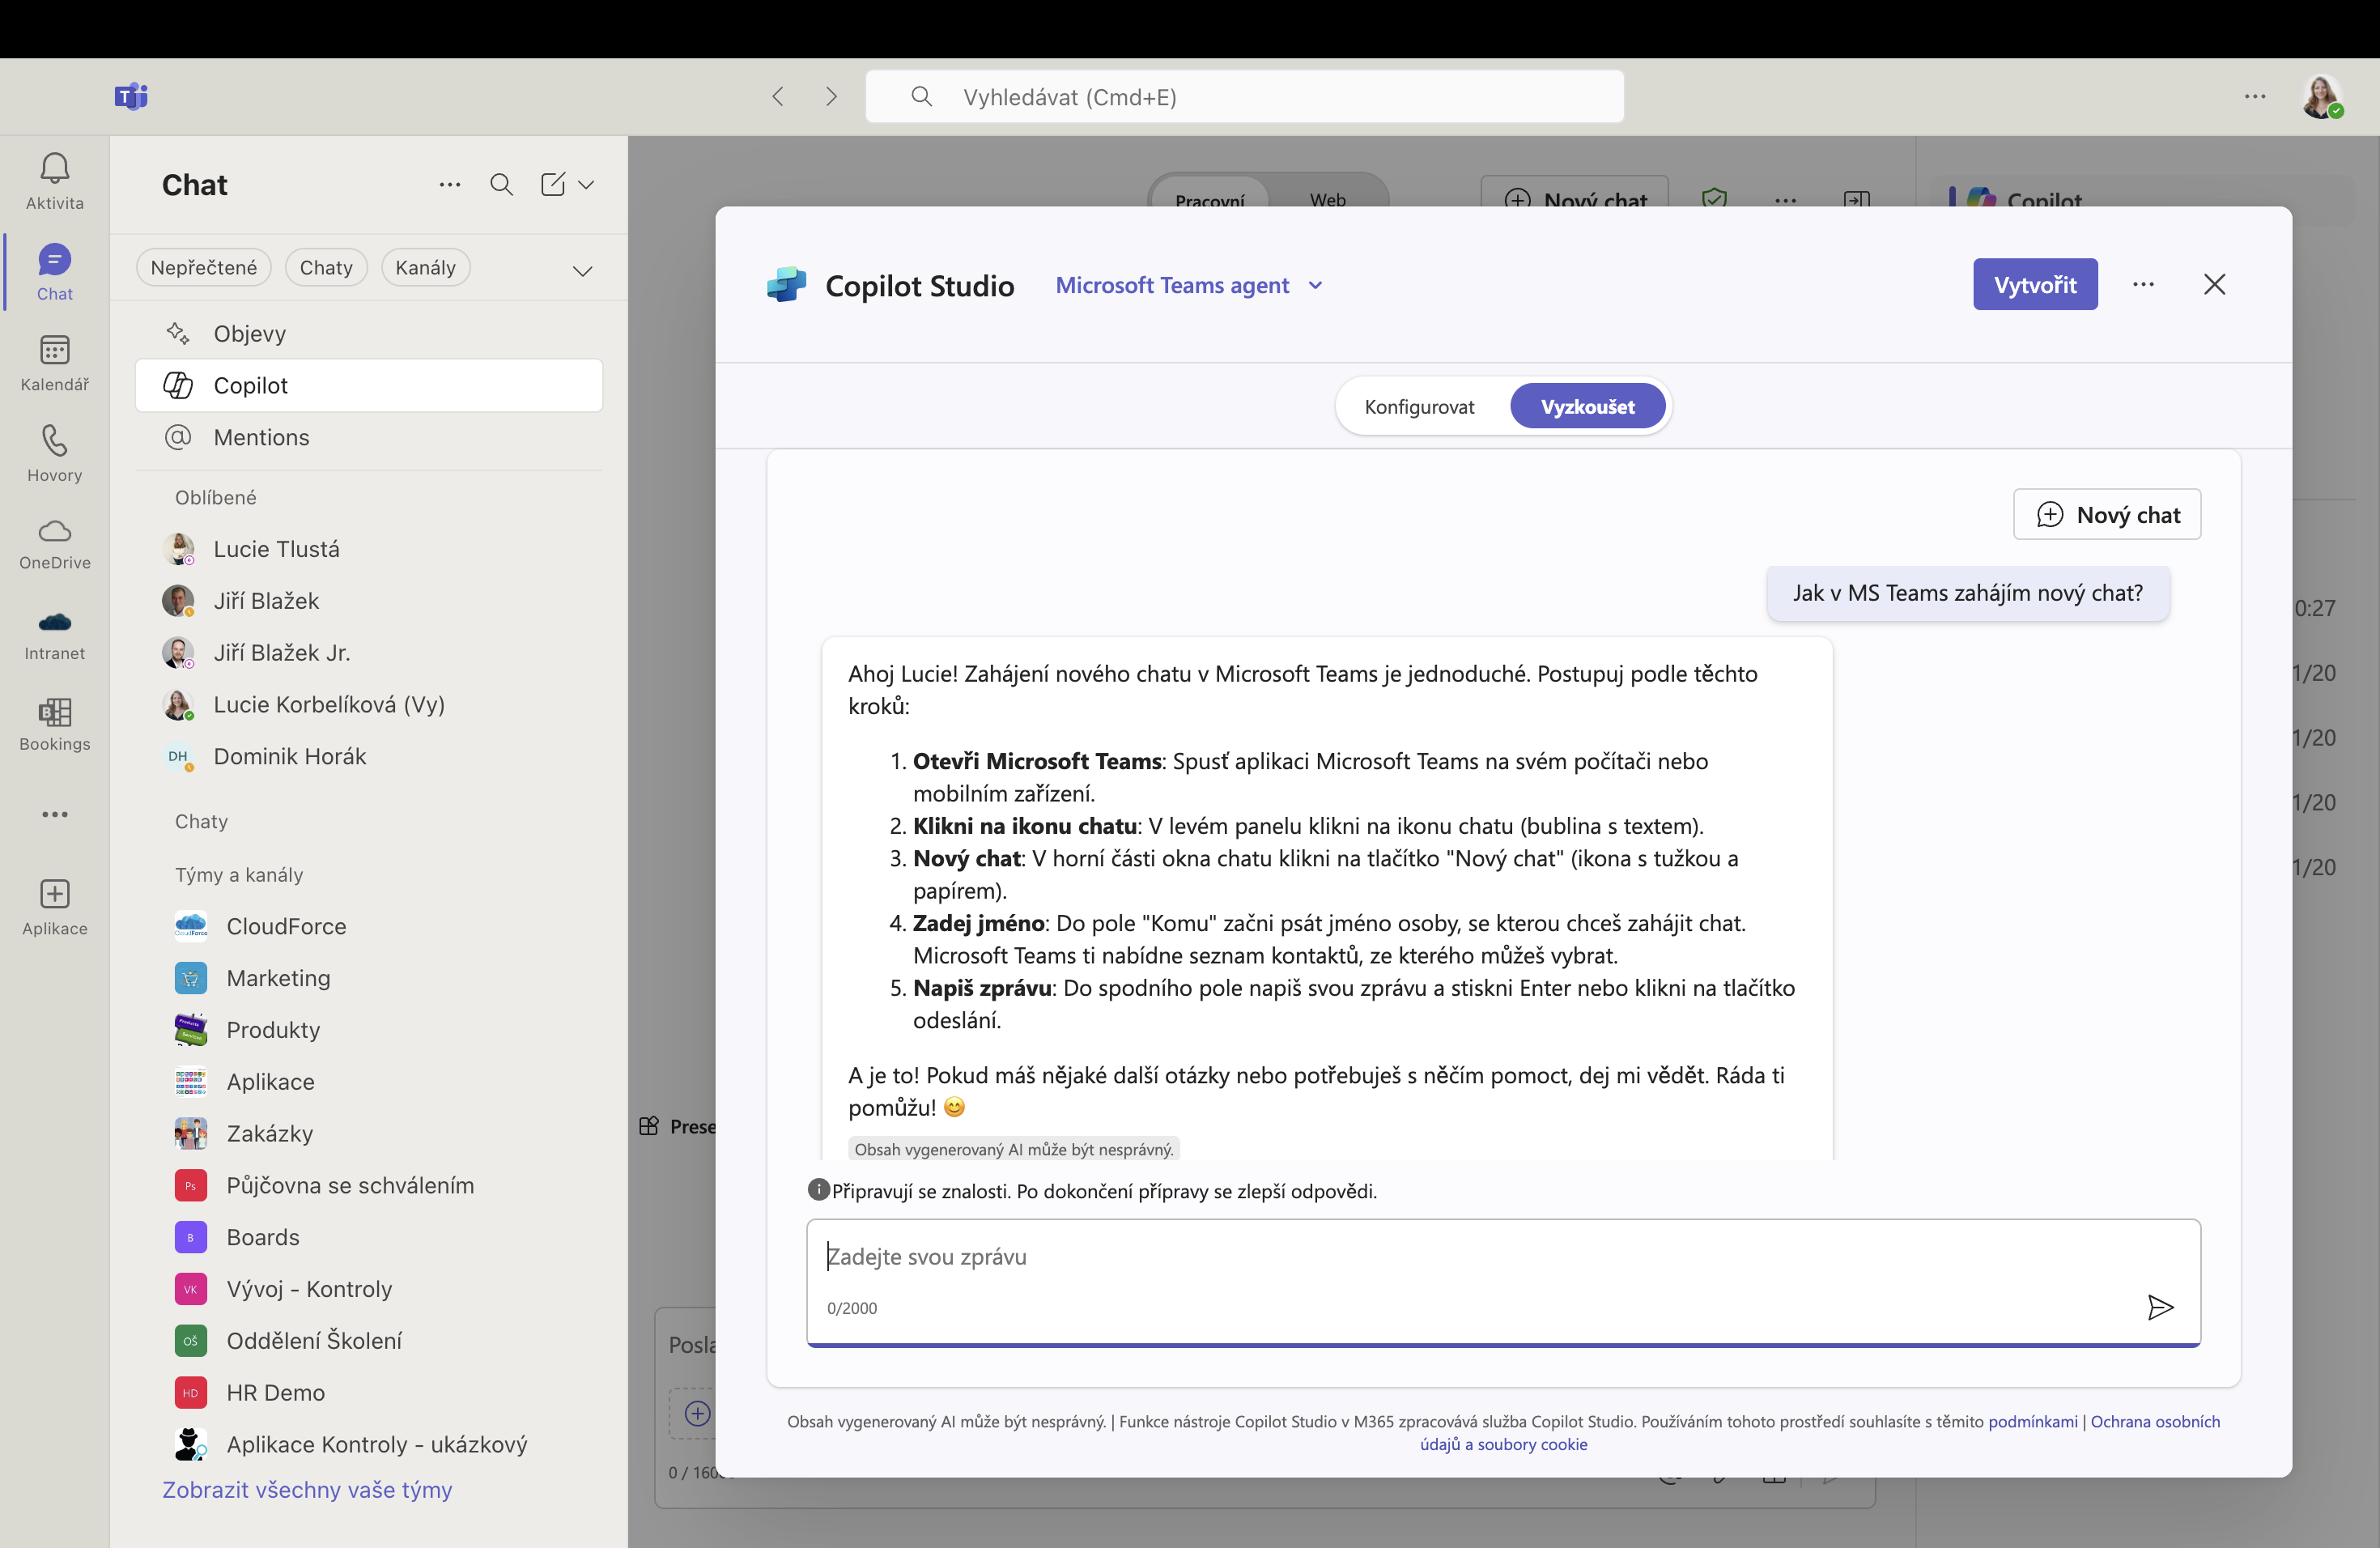Image resolution: width=2380 pixels, height=1548 pixels.
Task: Send the message with arrow icon
Action: 2160,1307
